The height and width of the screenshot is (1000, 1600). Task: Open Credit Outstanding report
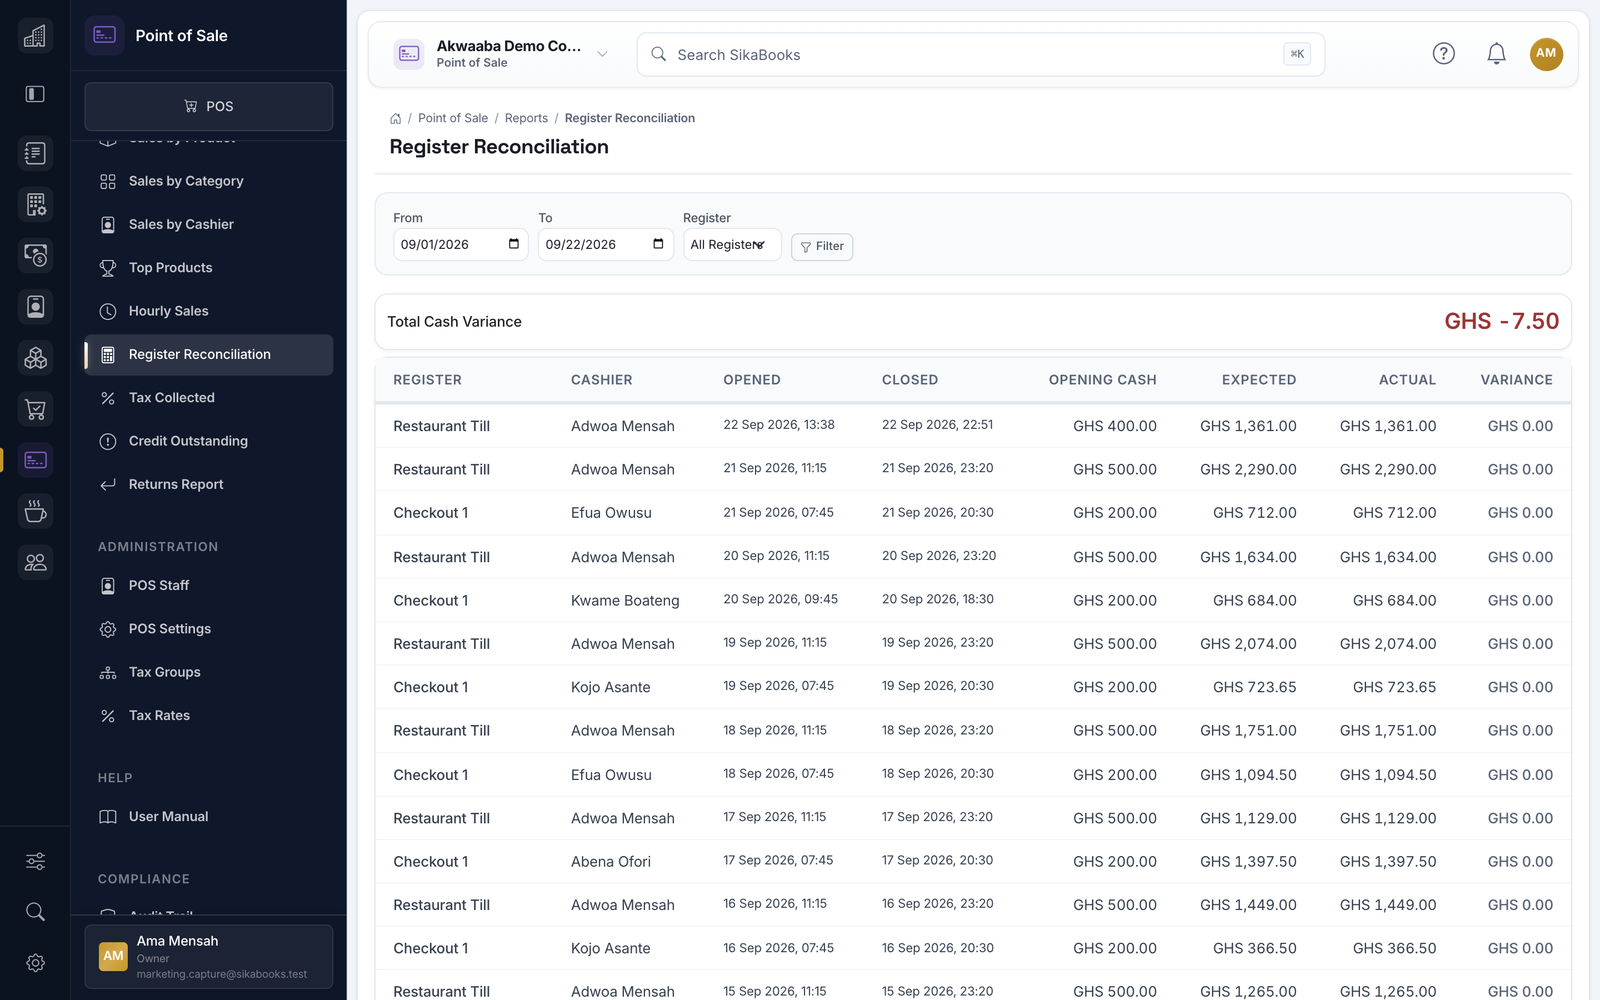point(208,441)
